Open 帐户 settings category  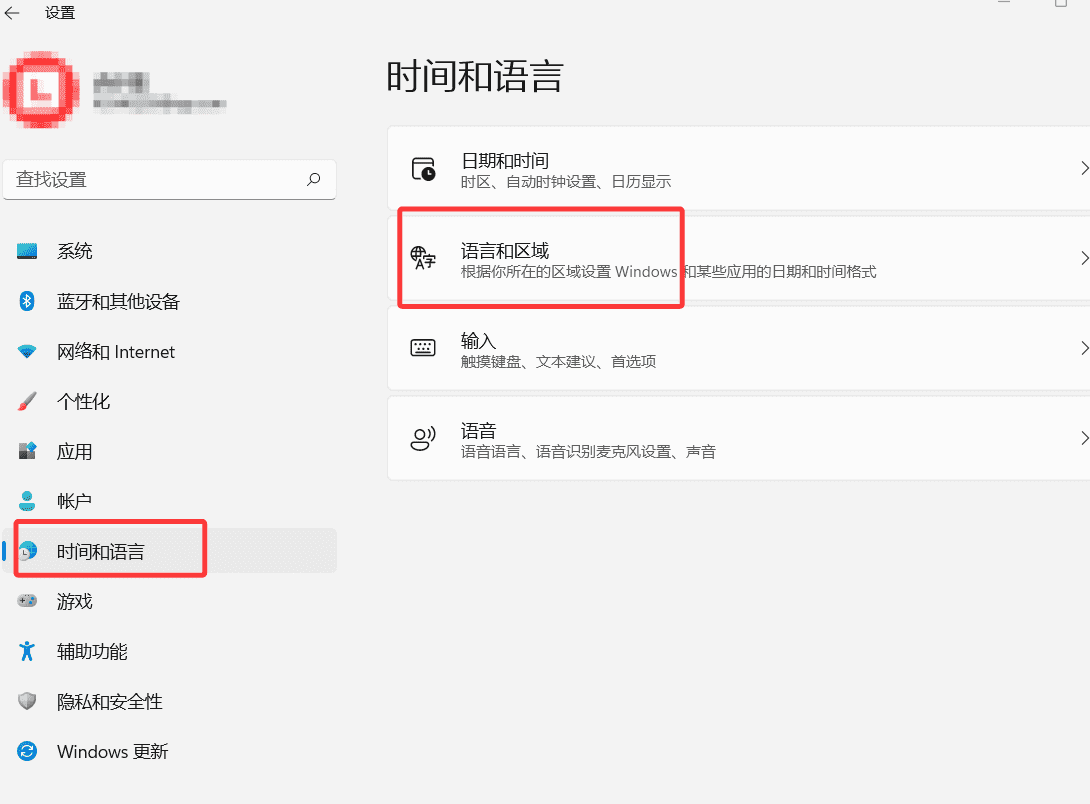[x=170, y=501]
